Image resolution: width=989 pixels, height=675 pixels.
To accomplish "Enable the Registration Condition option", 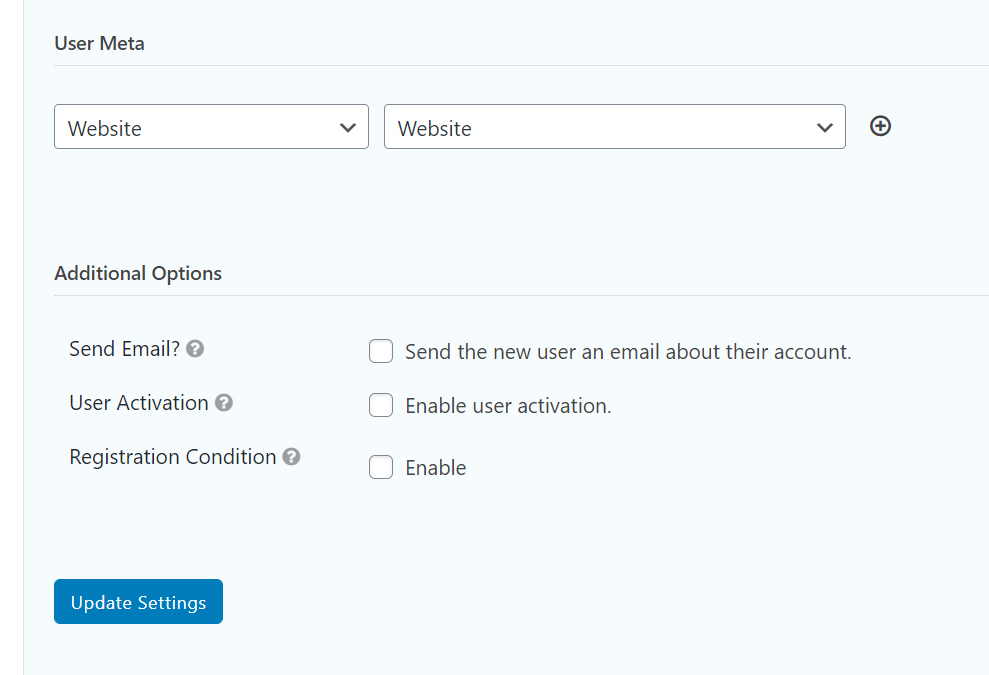I will [381, 467].
